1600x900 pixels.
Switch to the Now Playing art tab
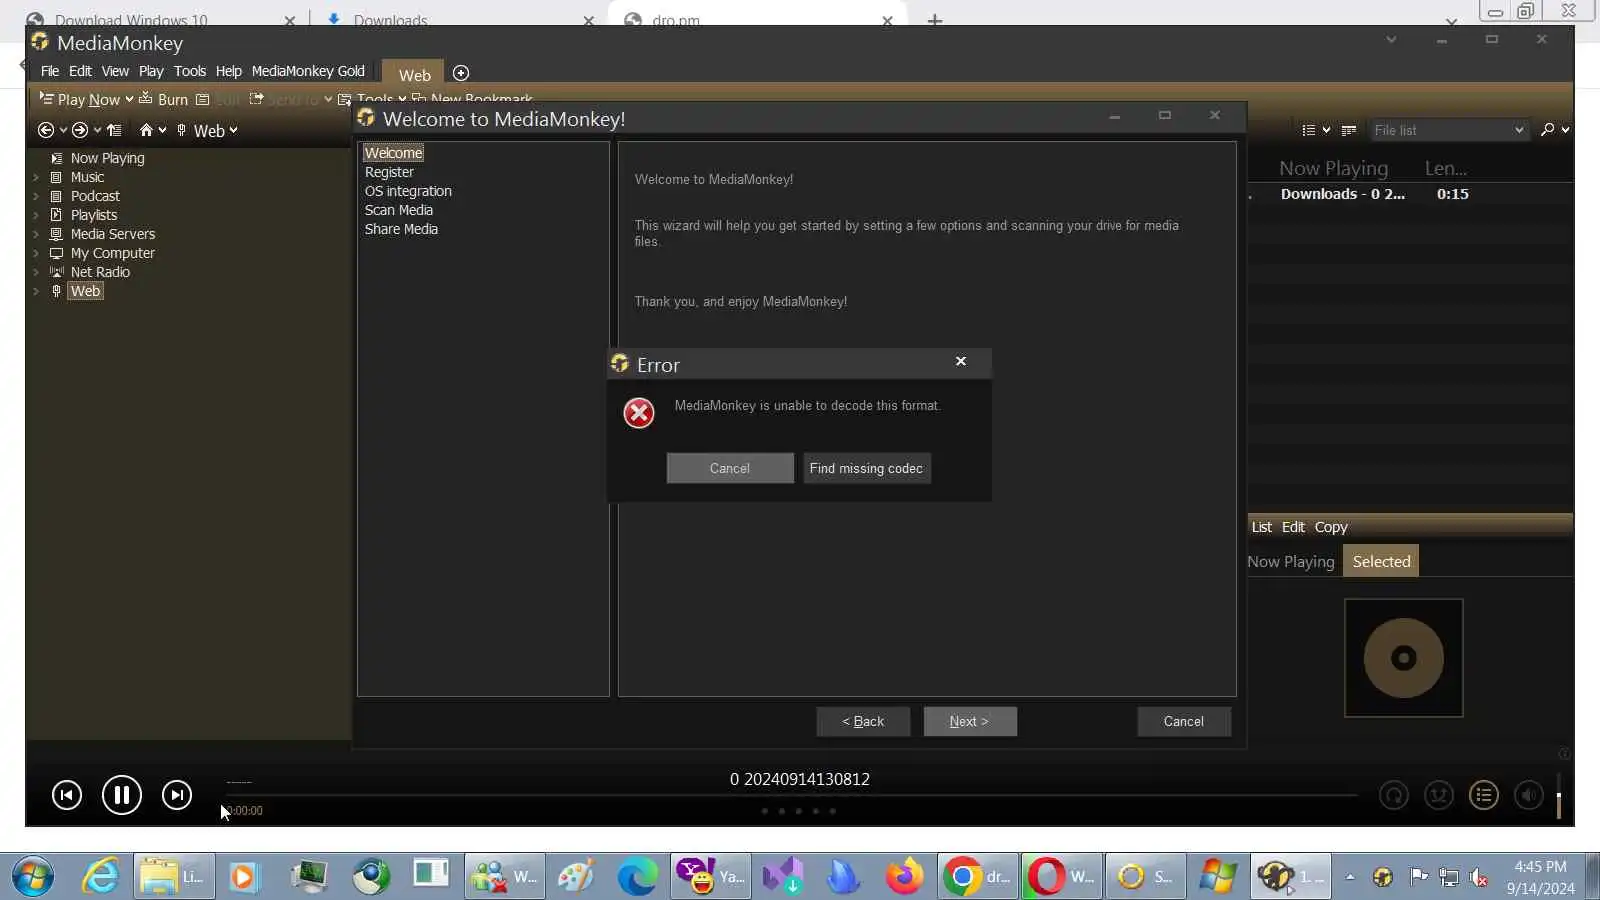click(x=1291, y=561)
